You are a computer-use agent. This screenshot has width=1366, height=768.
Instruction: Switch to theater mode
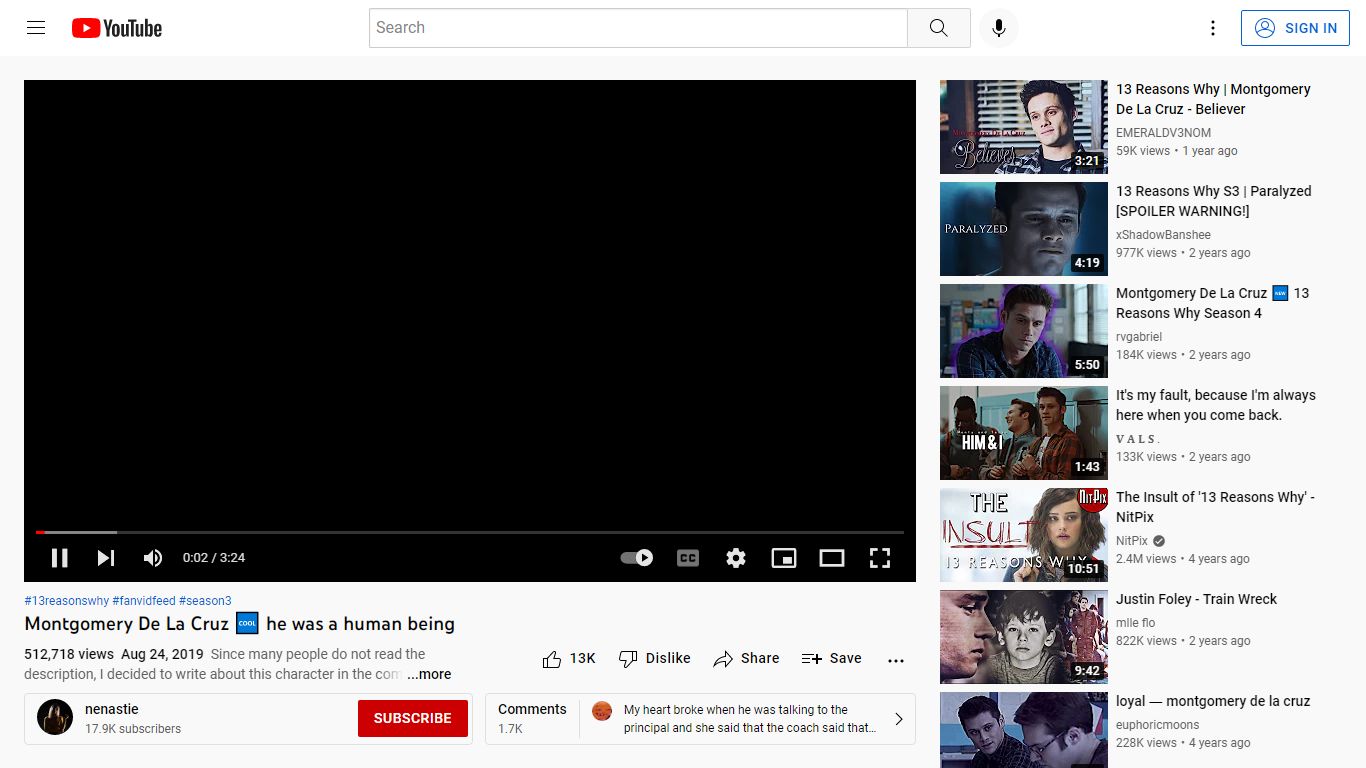[832, 558]
